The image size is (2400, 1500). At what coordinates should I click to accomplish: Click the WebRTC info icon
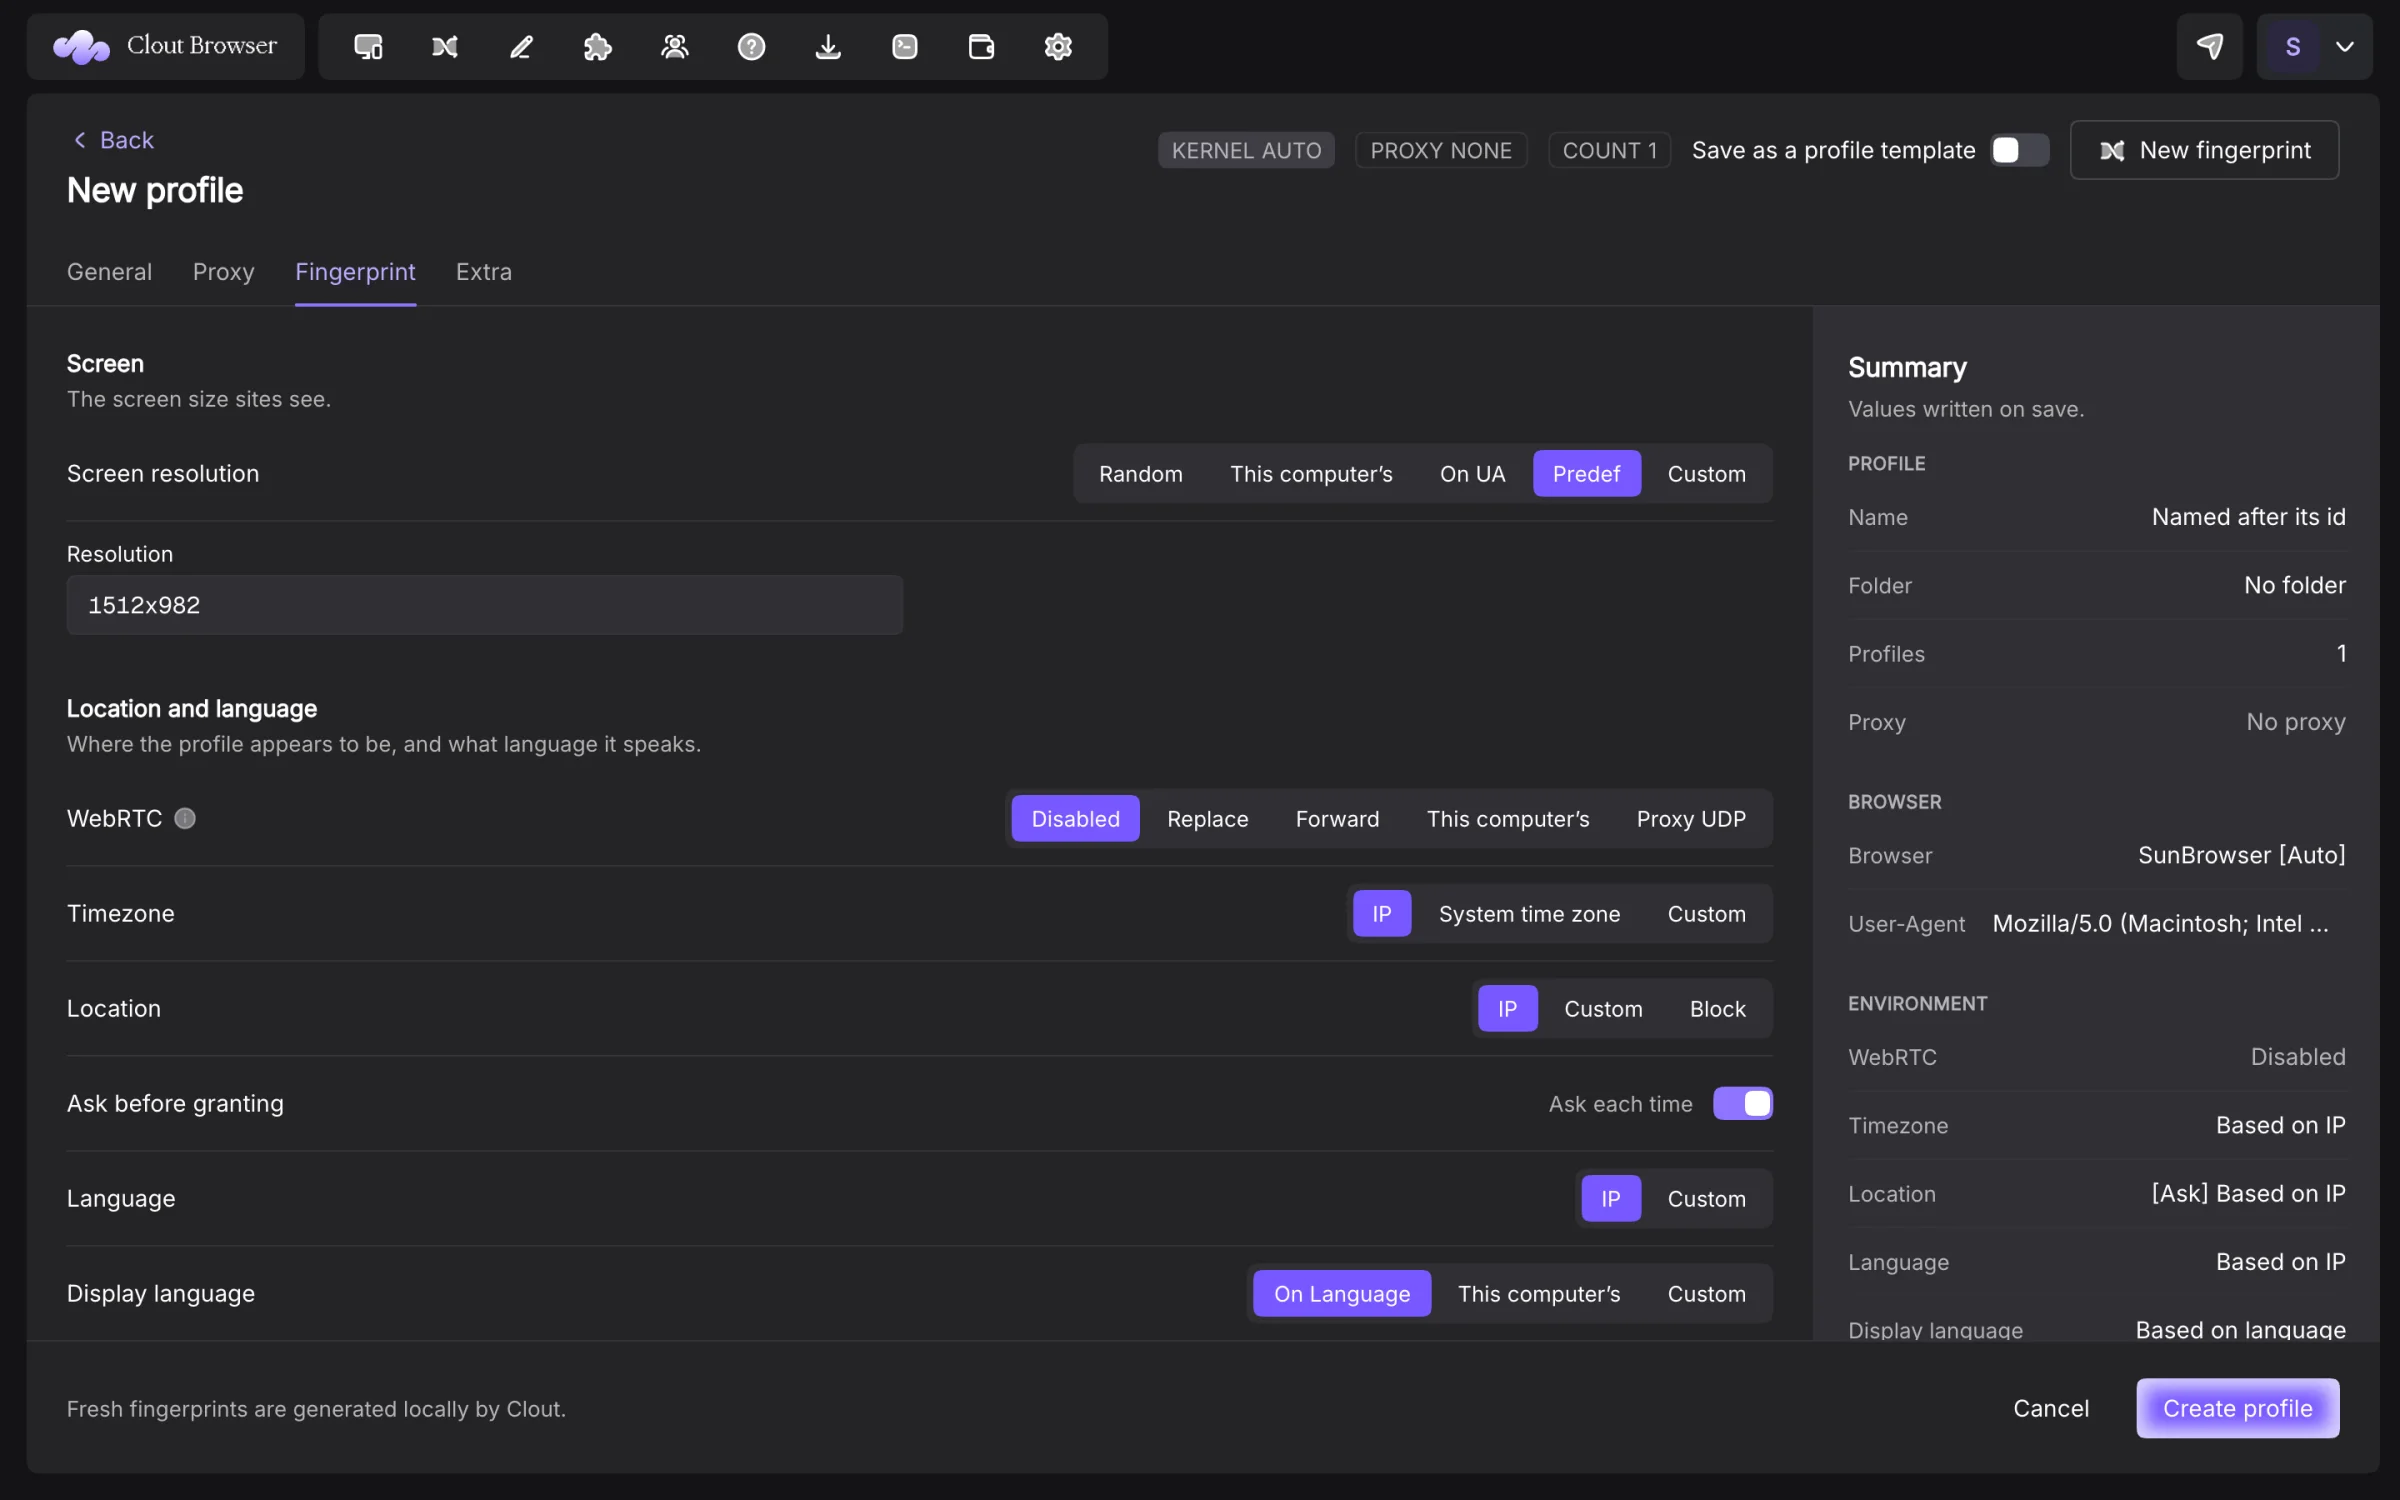tap(185, 819)
